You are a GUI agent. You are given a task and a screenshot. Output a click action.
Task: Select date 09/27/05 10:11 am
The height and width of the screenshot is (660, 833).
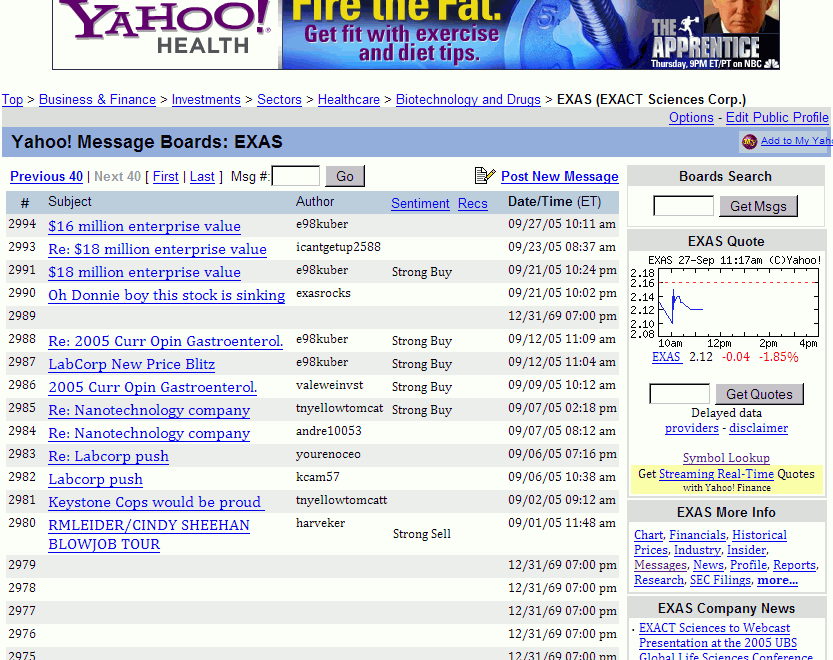coord(562,224)
